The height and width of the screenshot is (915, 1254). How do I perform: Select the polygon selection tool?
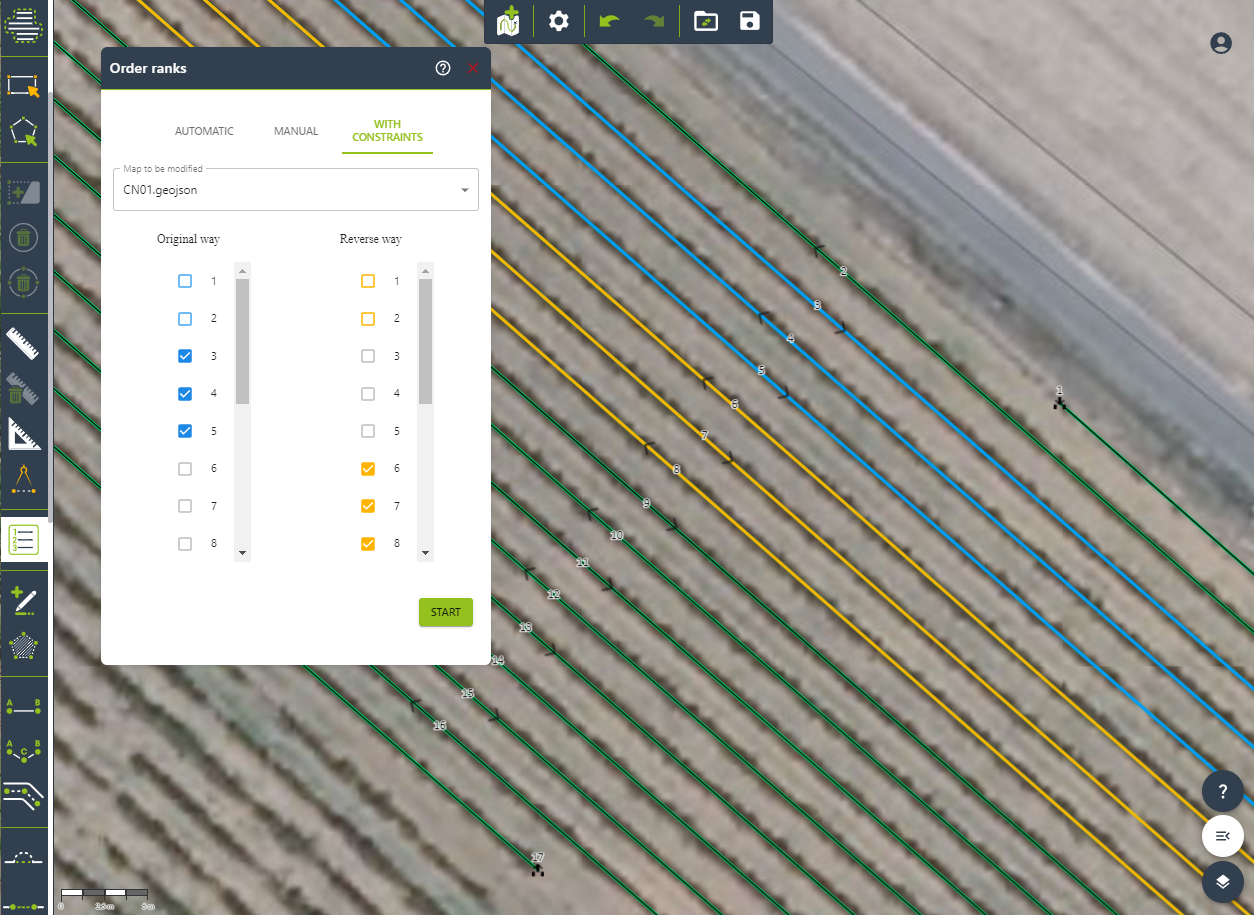[x=23, y=133]
